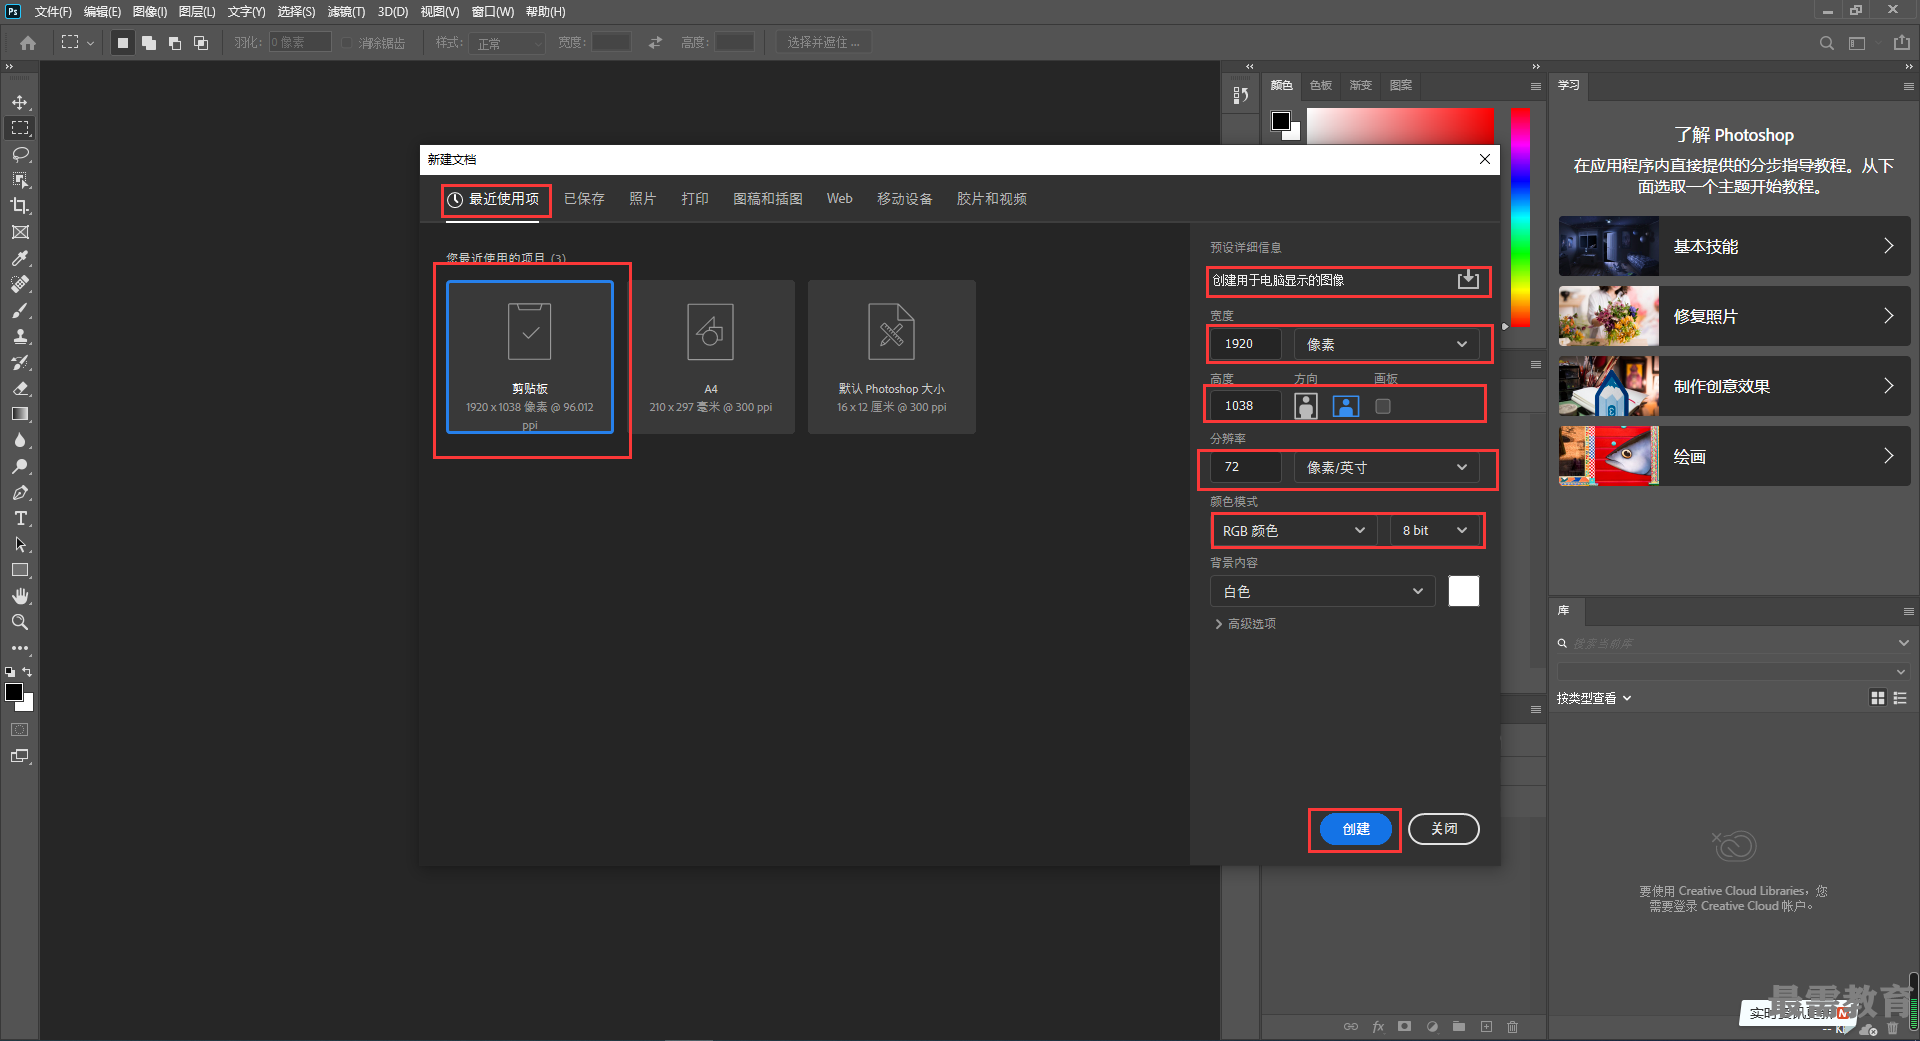Select landscape orientation
This screenshot has height=1041, width=1920.
[1346, 406]
